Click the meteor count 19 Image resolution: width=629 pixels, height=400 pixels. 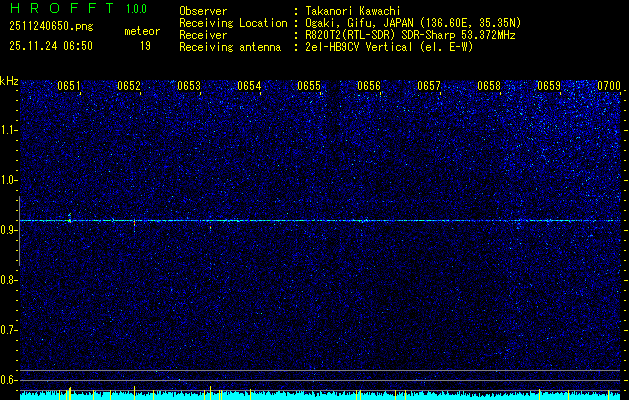(x=146, y=46)
